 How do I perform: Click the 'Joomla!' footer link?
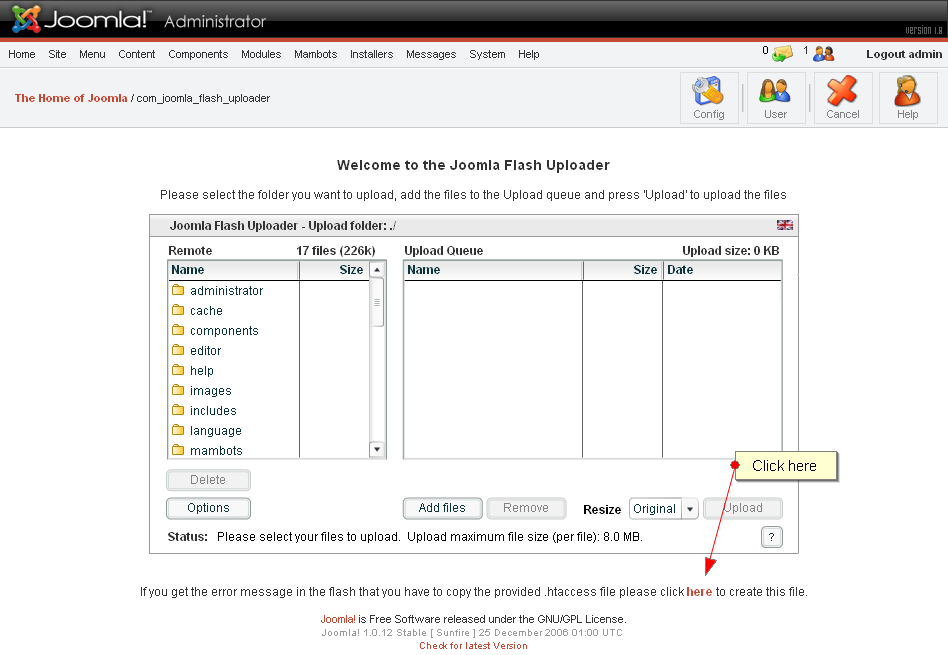(x=338, y=619)
